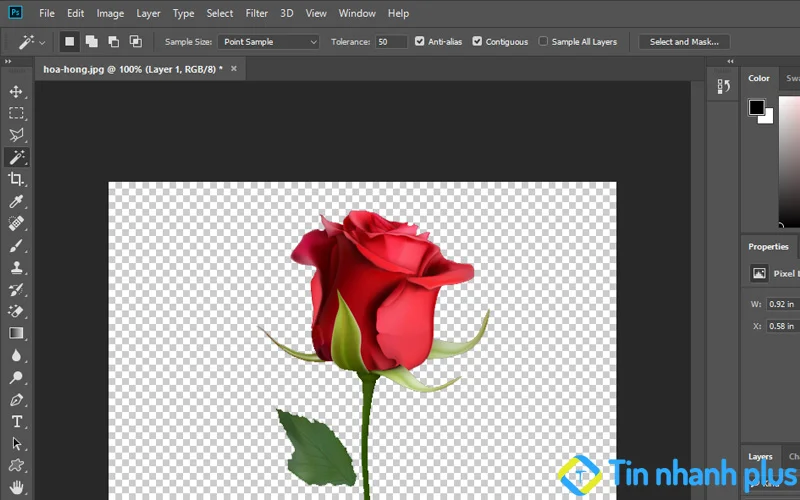Select the Eraser tool

click(16, 311)
